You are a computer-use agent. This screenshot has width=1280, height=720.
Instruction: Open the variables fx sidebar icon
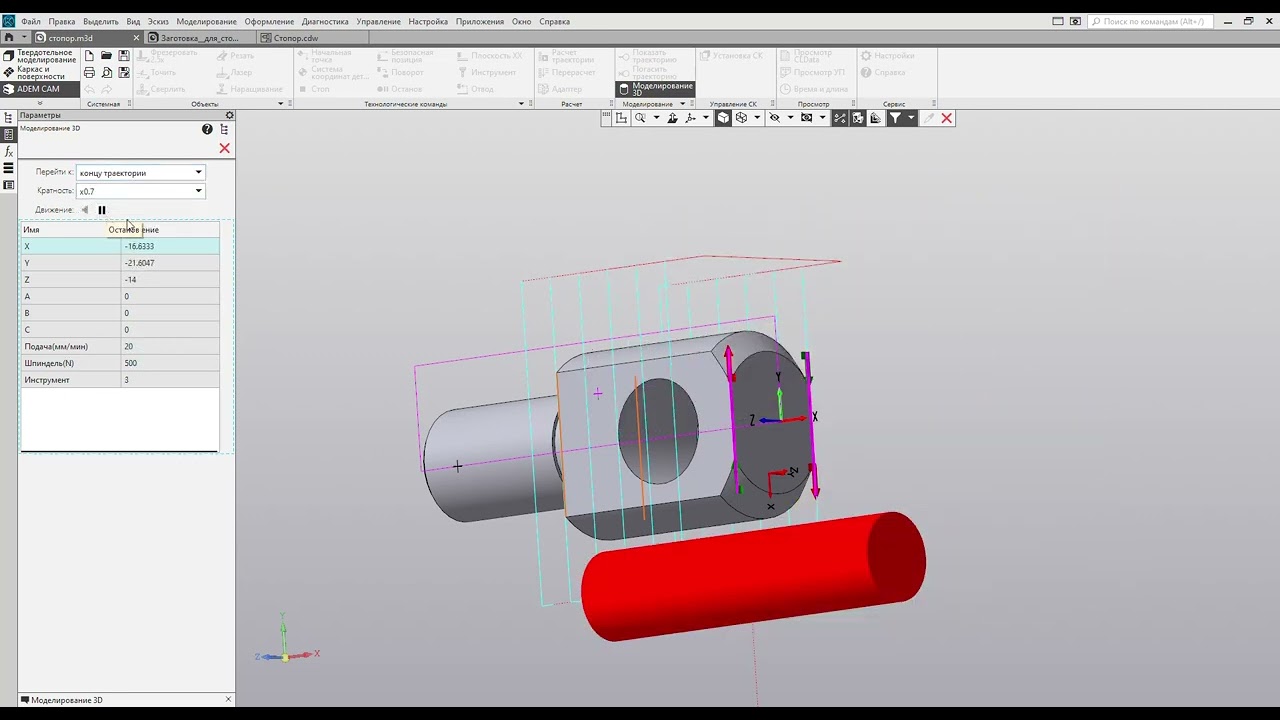[x=9, y=152]
